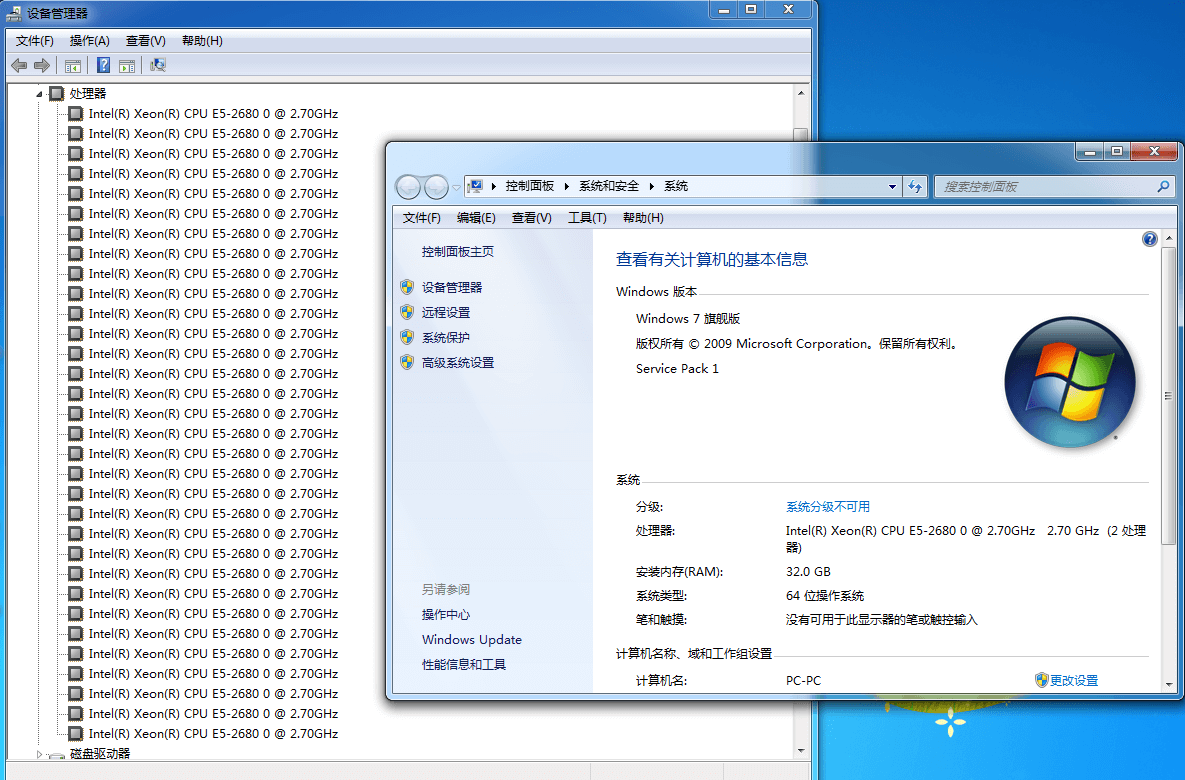Click System window scrollbar down arrow
This screenshot has height=780, width=1185.
click(x=1168, y=684)
